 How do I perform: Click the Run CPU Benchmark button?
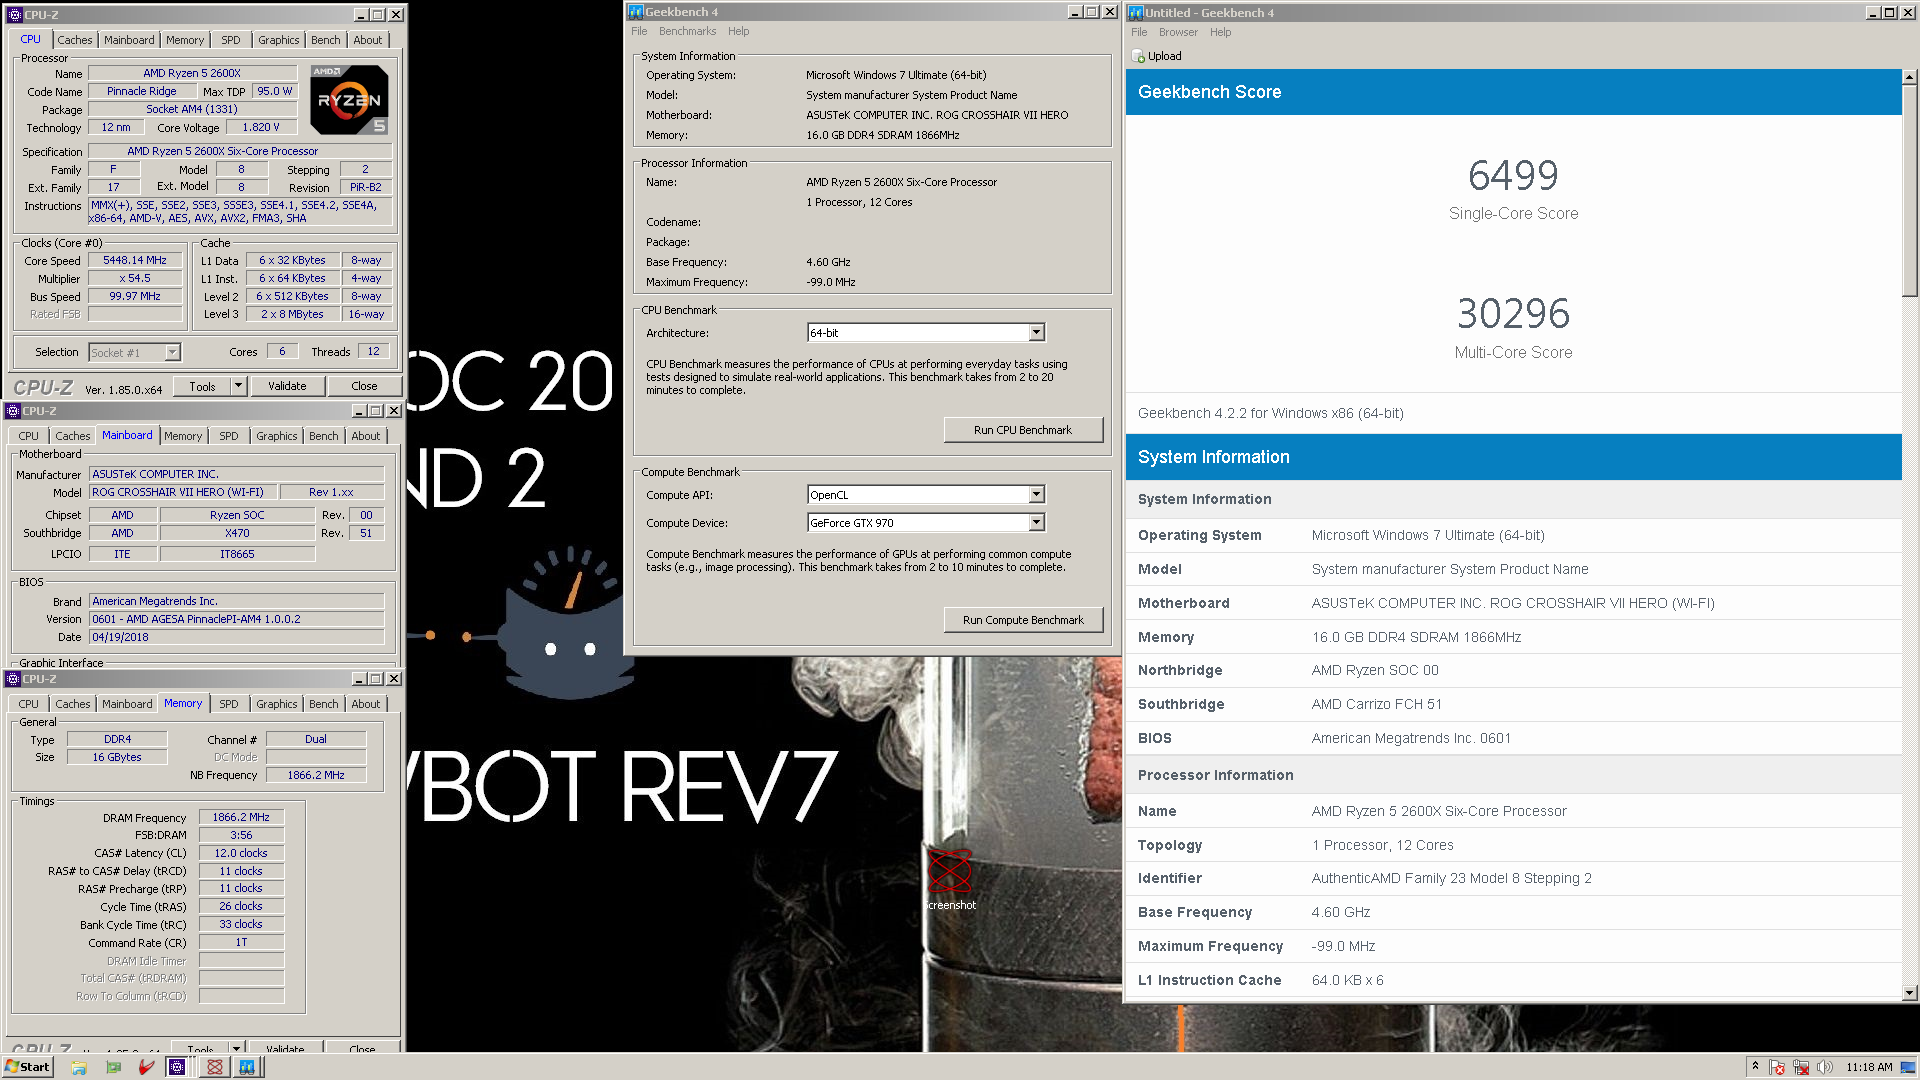point(1023,430)
